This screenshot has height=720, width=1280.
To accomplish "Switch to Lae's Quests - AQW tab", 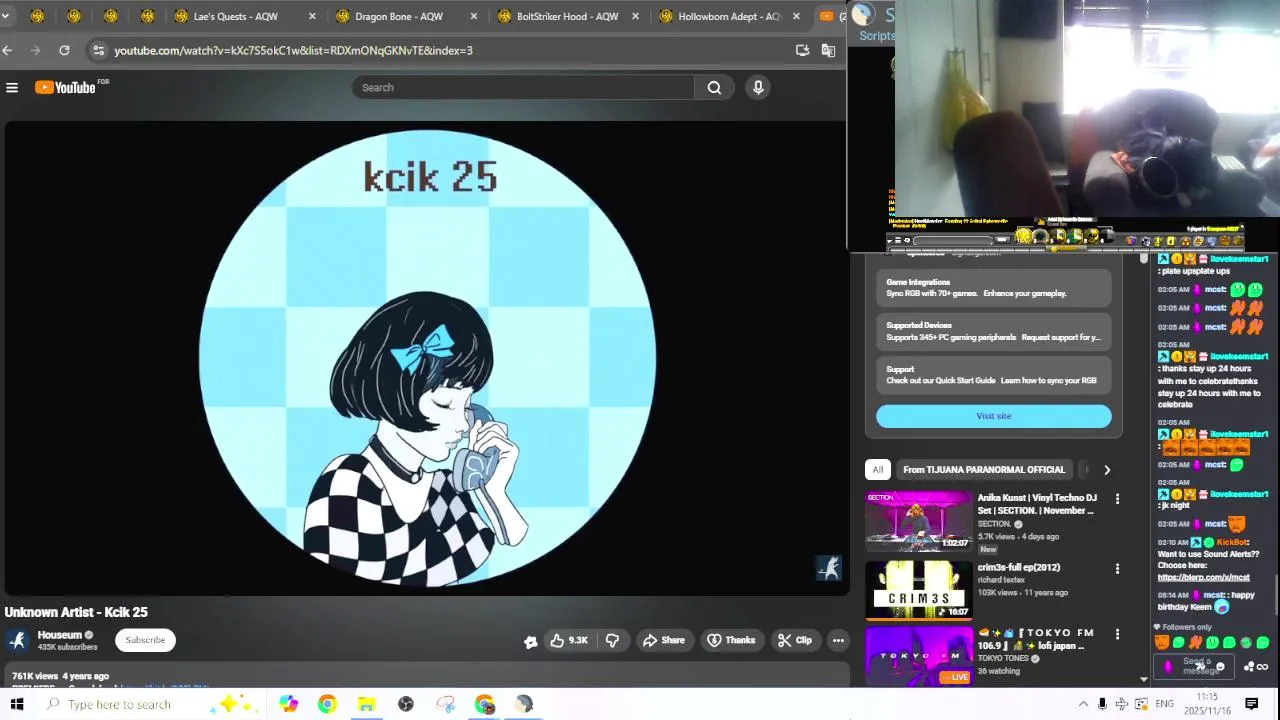I will pyautogui.click(x=244, y=16).
